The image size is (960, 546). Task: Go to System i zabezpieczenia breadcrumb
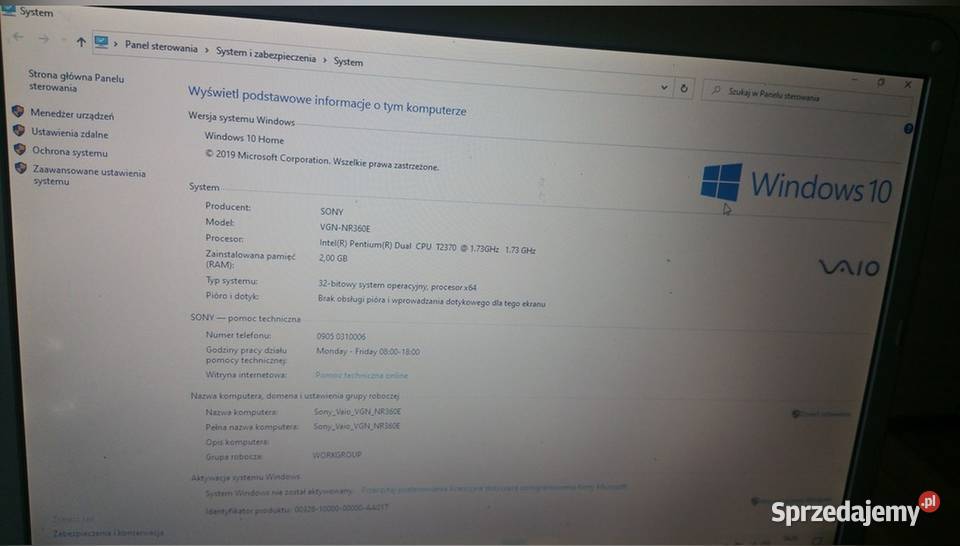coord(266,55)
